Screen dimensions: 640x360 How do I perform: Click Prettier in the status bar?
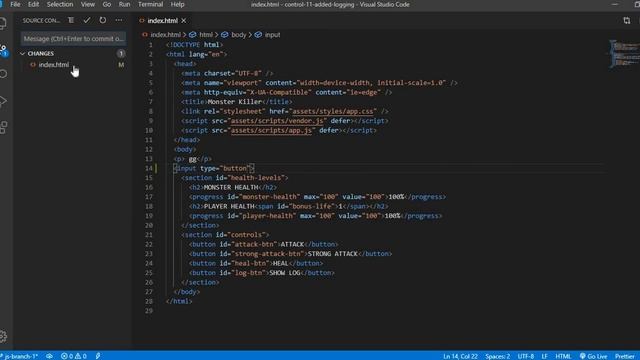coord(625,356)
